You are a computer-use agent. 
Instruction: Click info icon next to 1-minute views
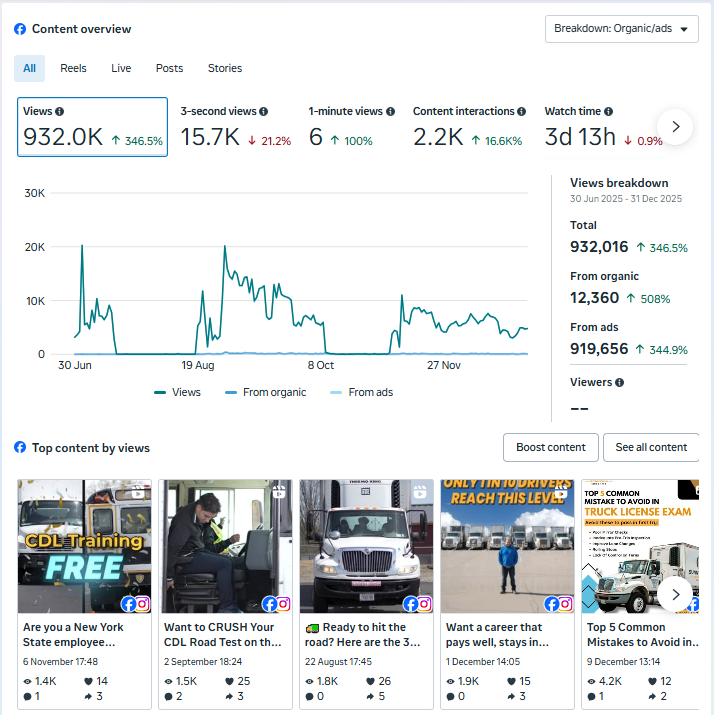click(x=390, y=111)
